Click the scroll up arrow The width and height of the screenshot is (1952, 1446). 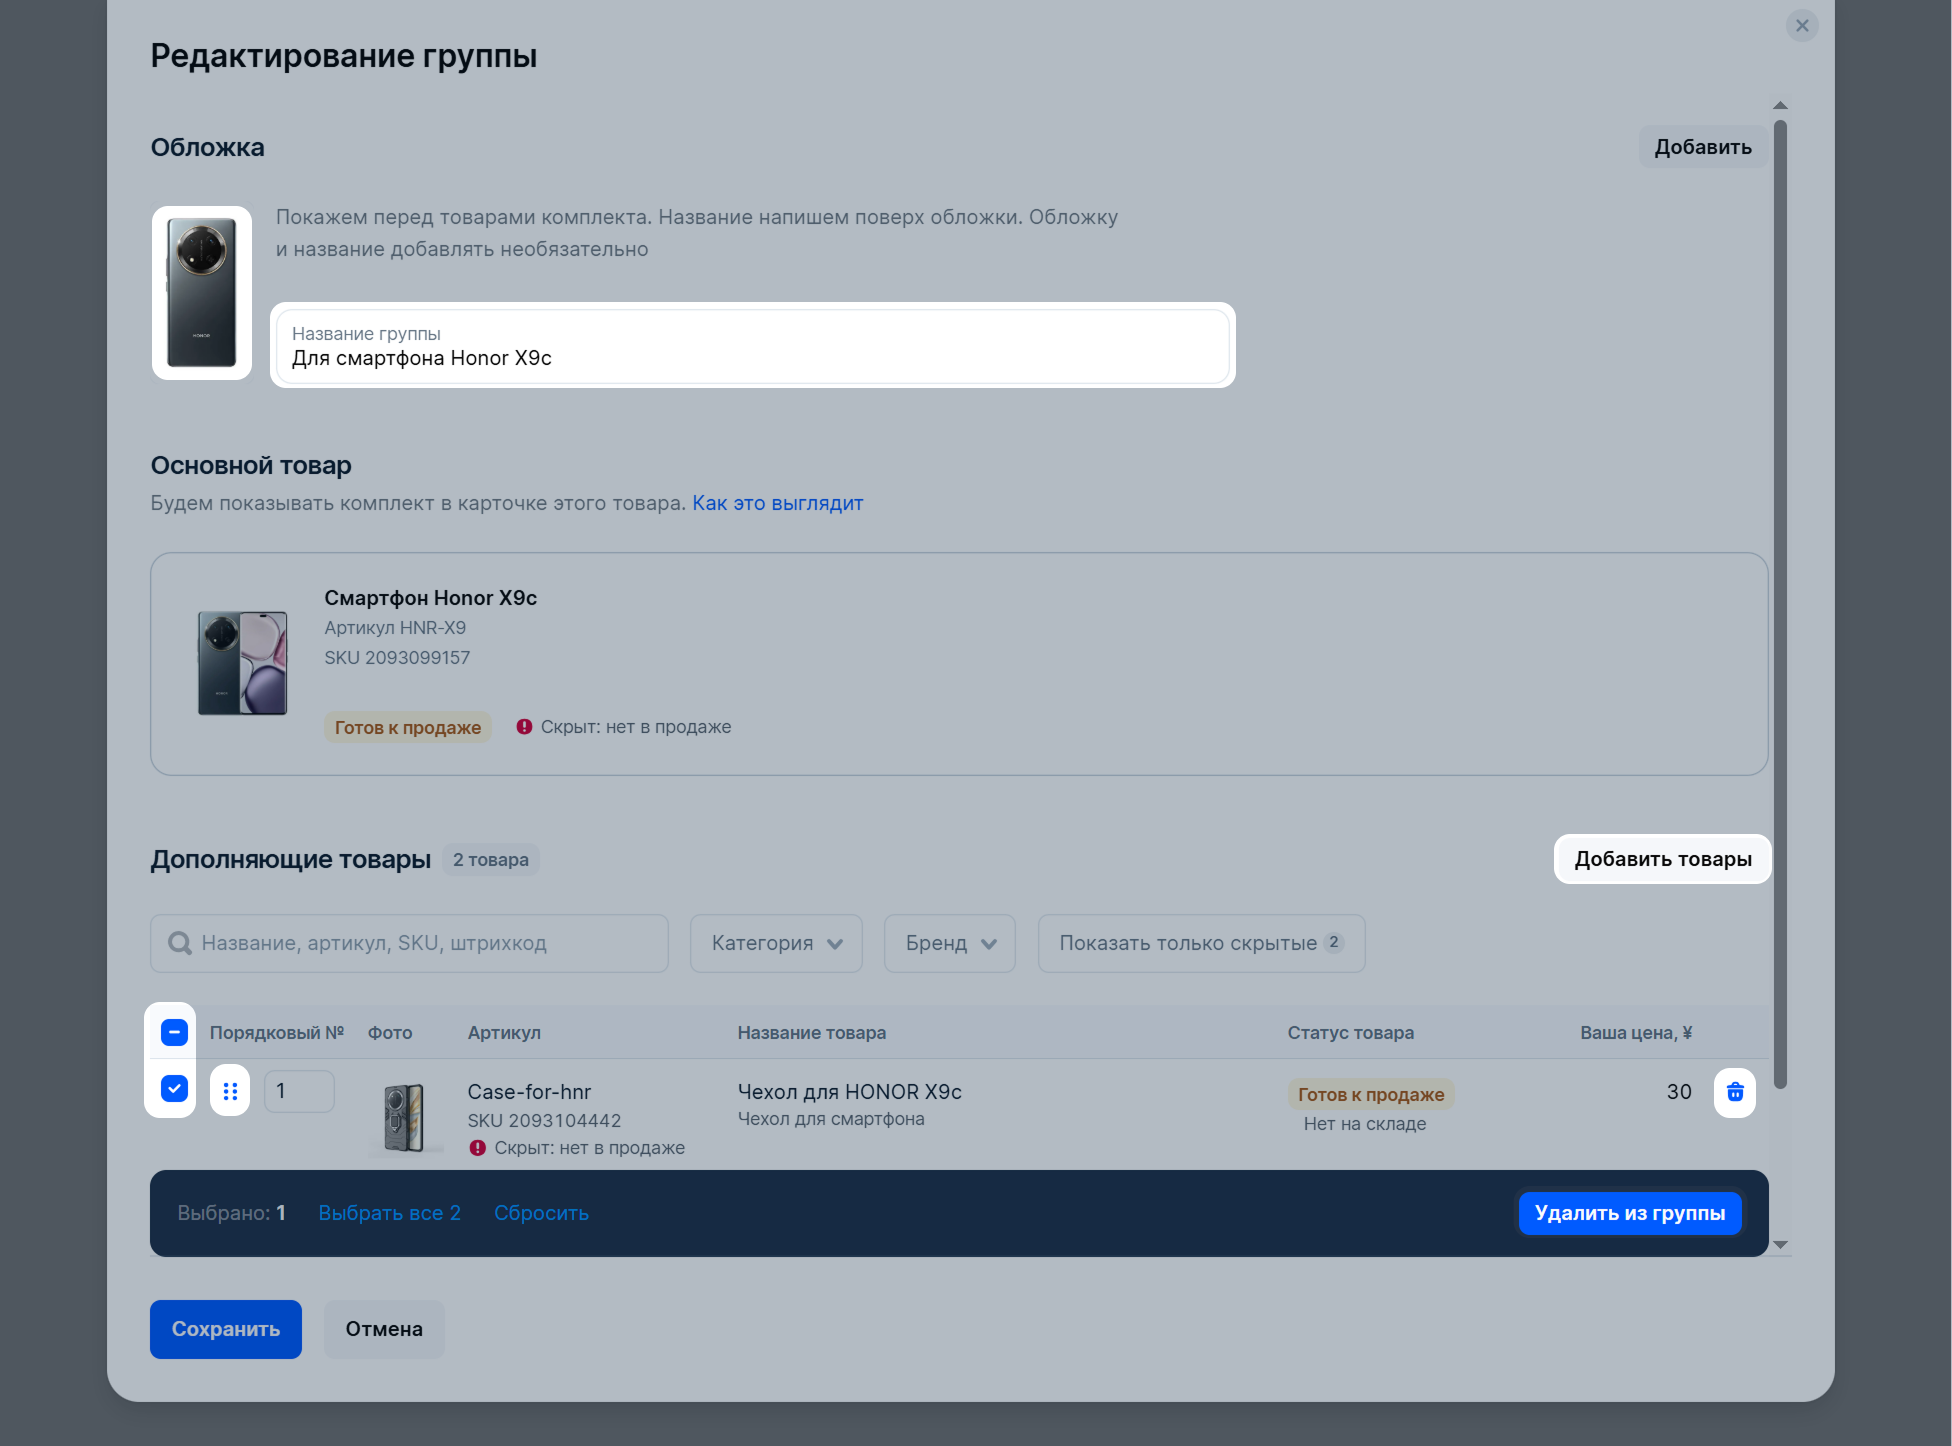(1780, 106)
